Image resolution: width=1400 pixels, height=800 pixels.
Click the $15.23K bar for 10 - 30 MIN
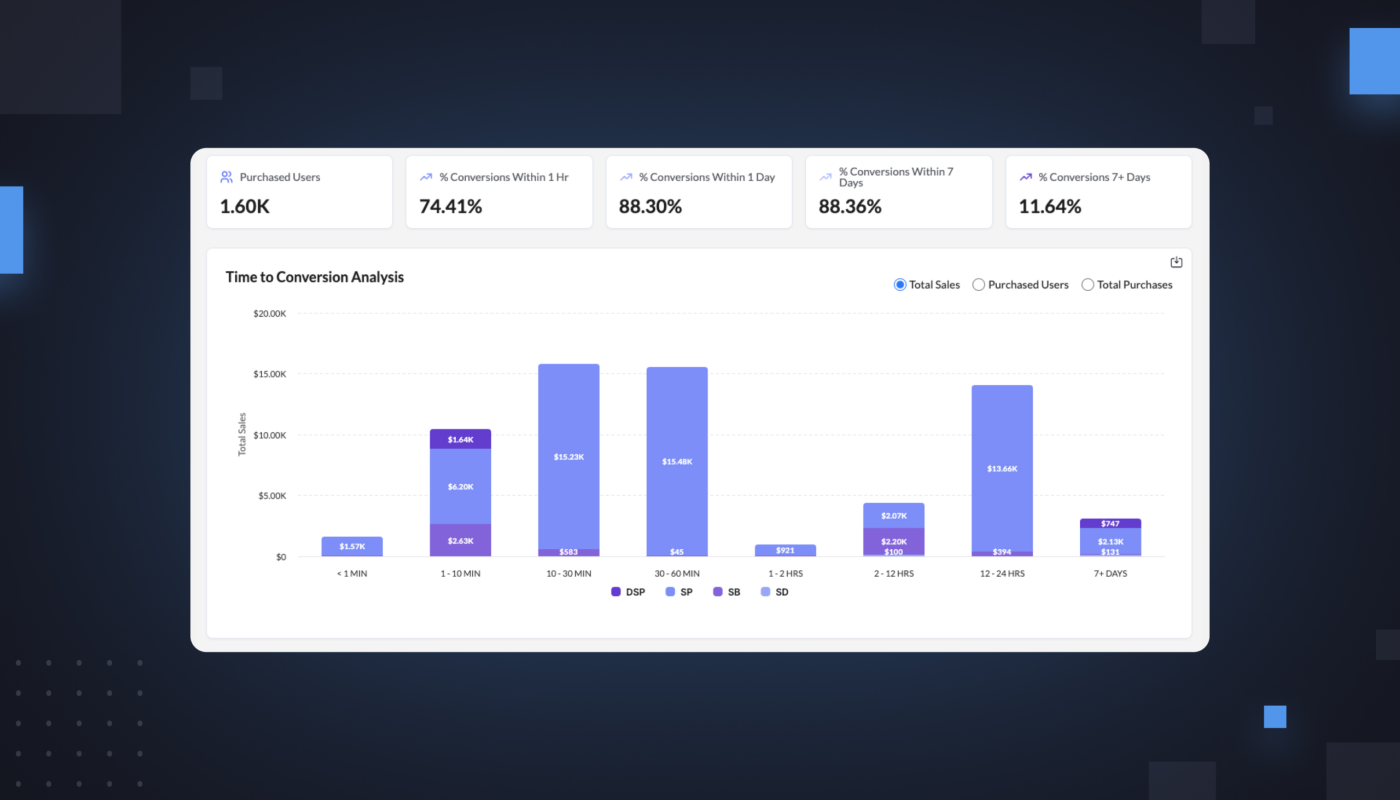coord(569,456)
